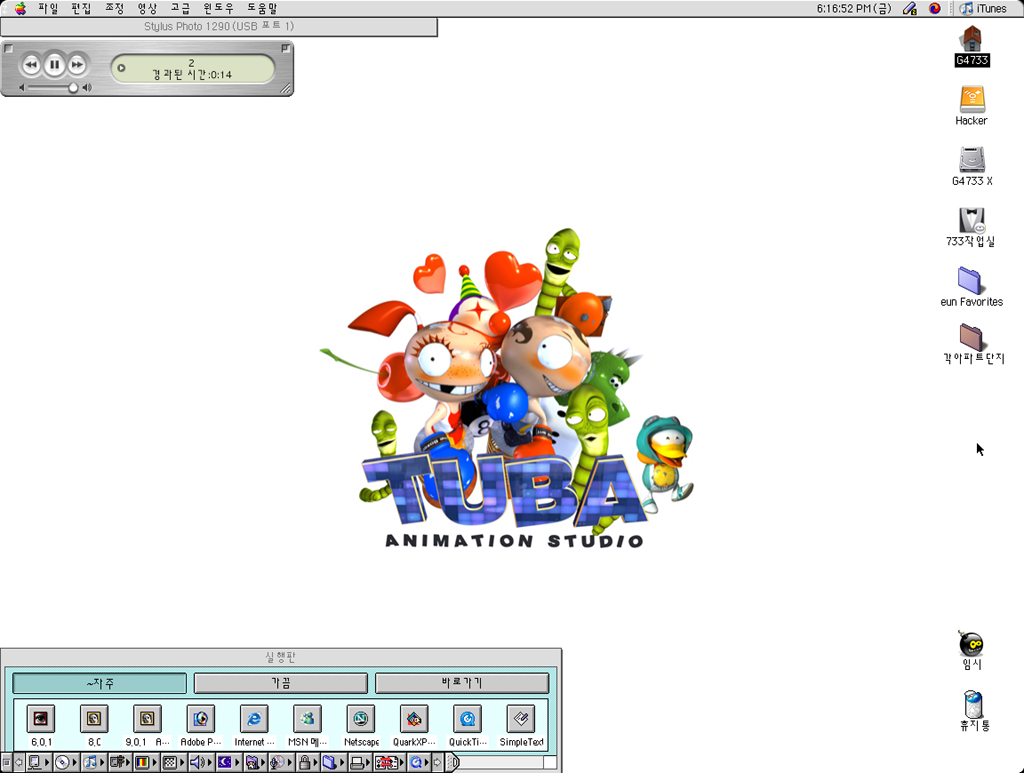Image resolution: width=1024 pixels, height=773 pixels.
Task: Select the Hacker drive icon on desktop
Action: point(971,100)
